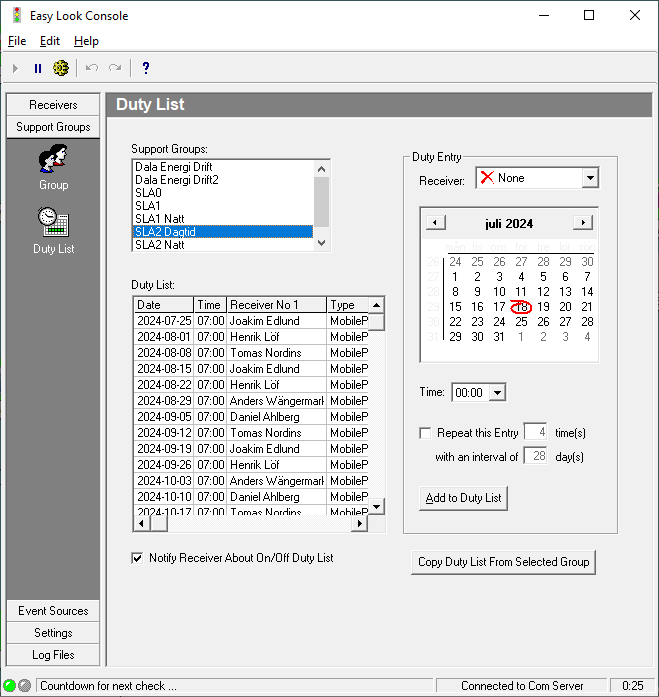Click the undo arrow icon
The width and height of the screenshot is (659, 697).
point(92,68)
